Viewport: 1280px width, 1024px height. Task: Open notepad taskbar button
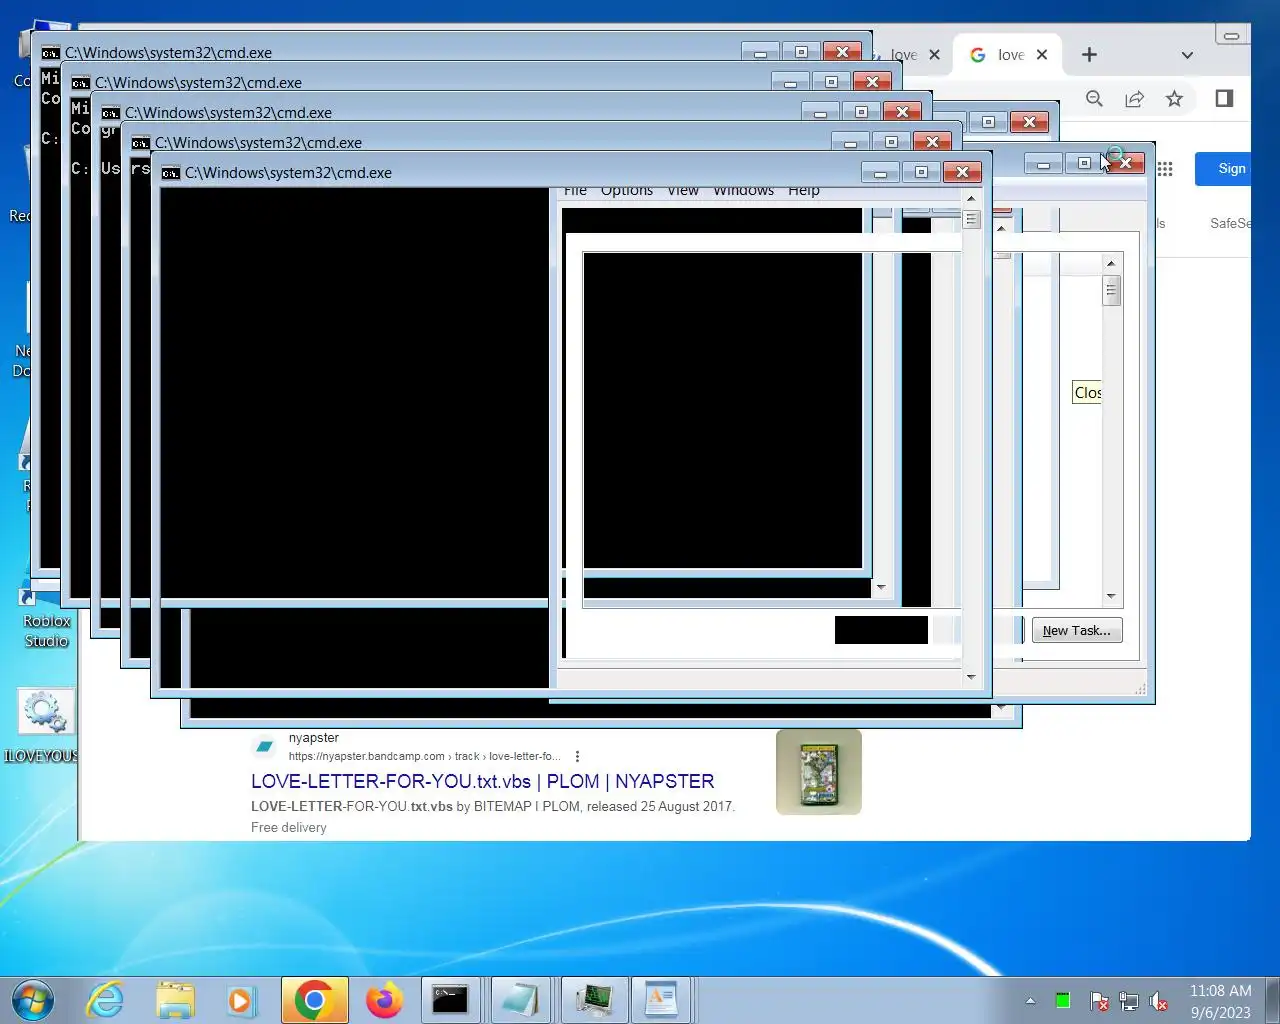pos(520,1000)
